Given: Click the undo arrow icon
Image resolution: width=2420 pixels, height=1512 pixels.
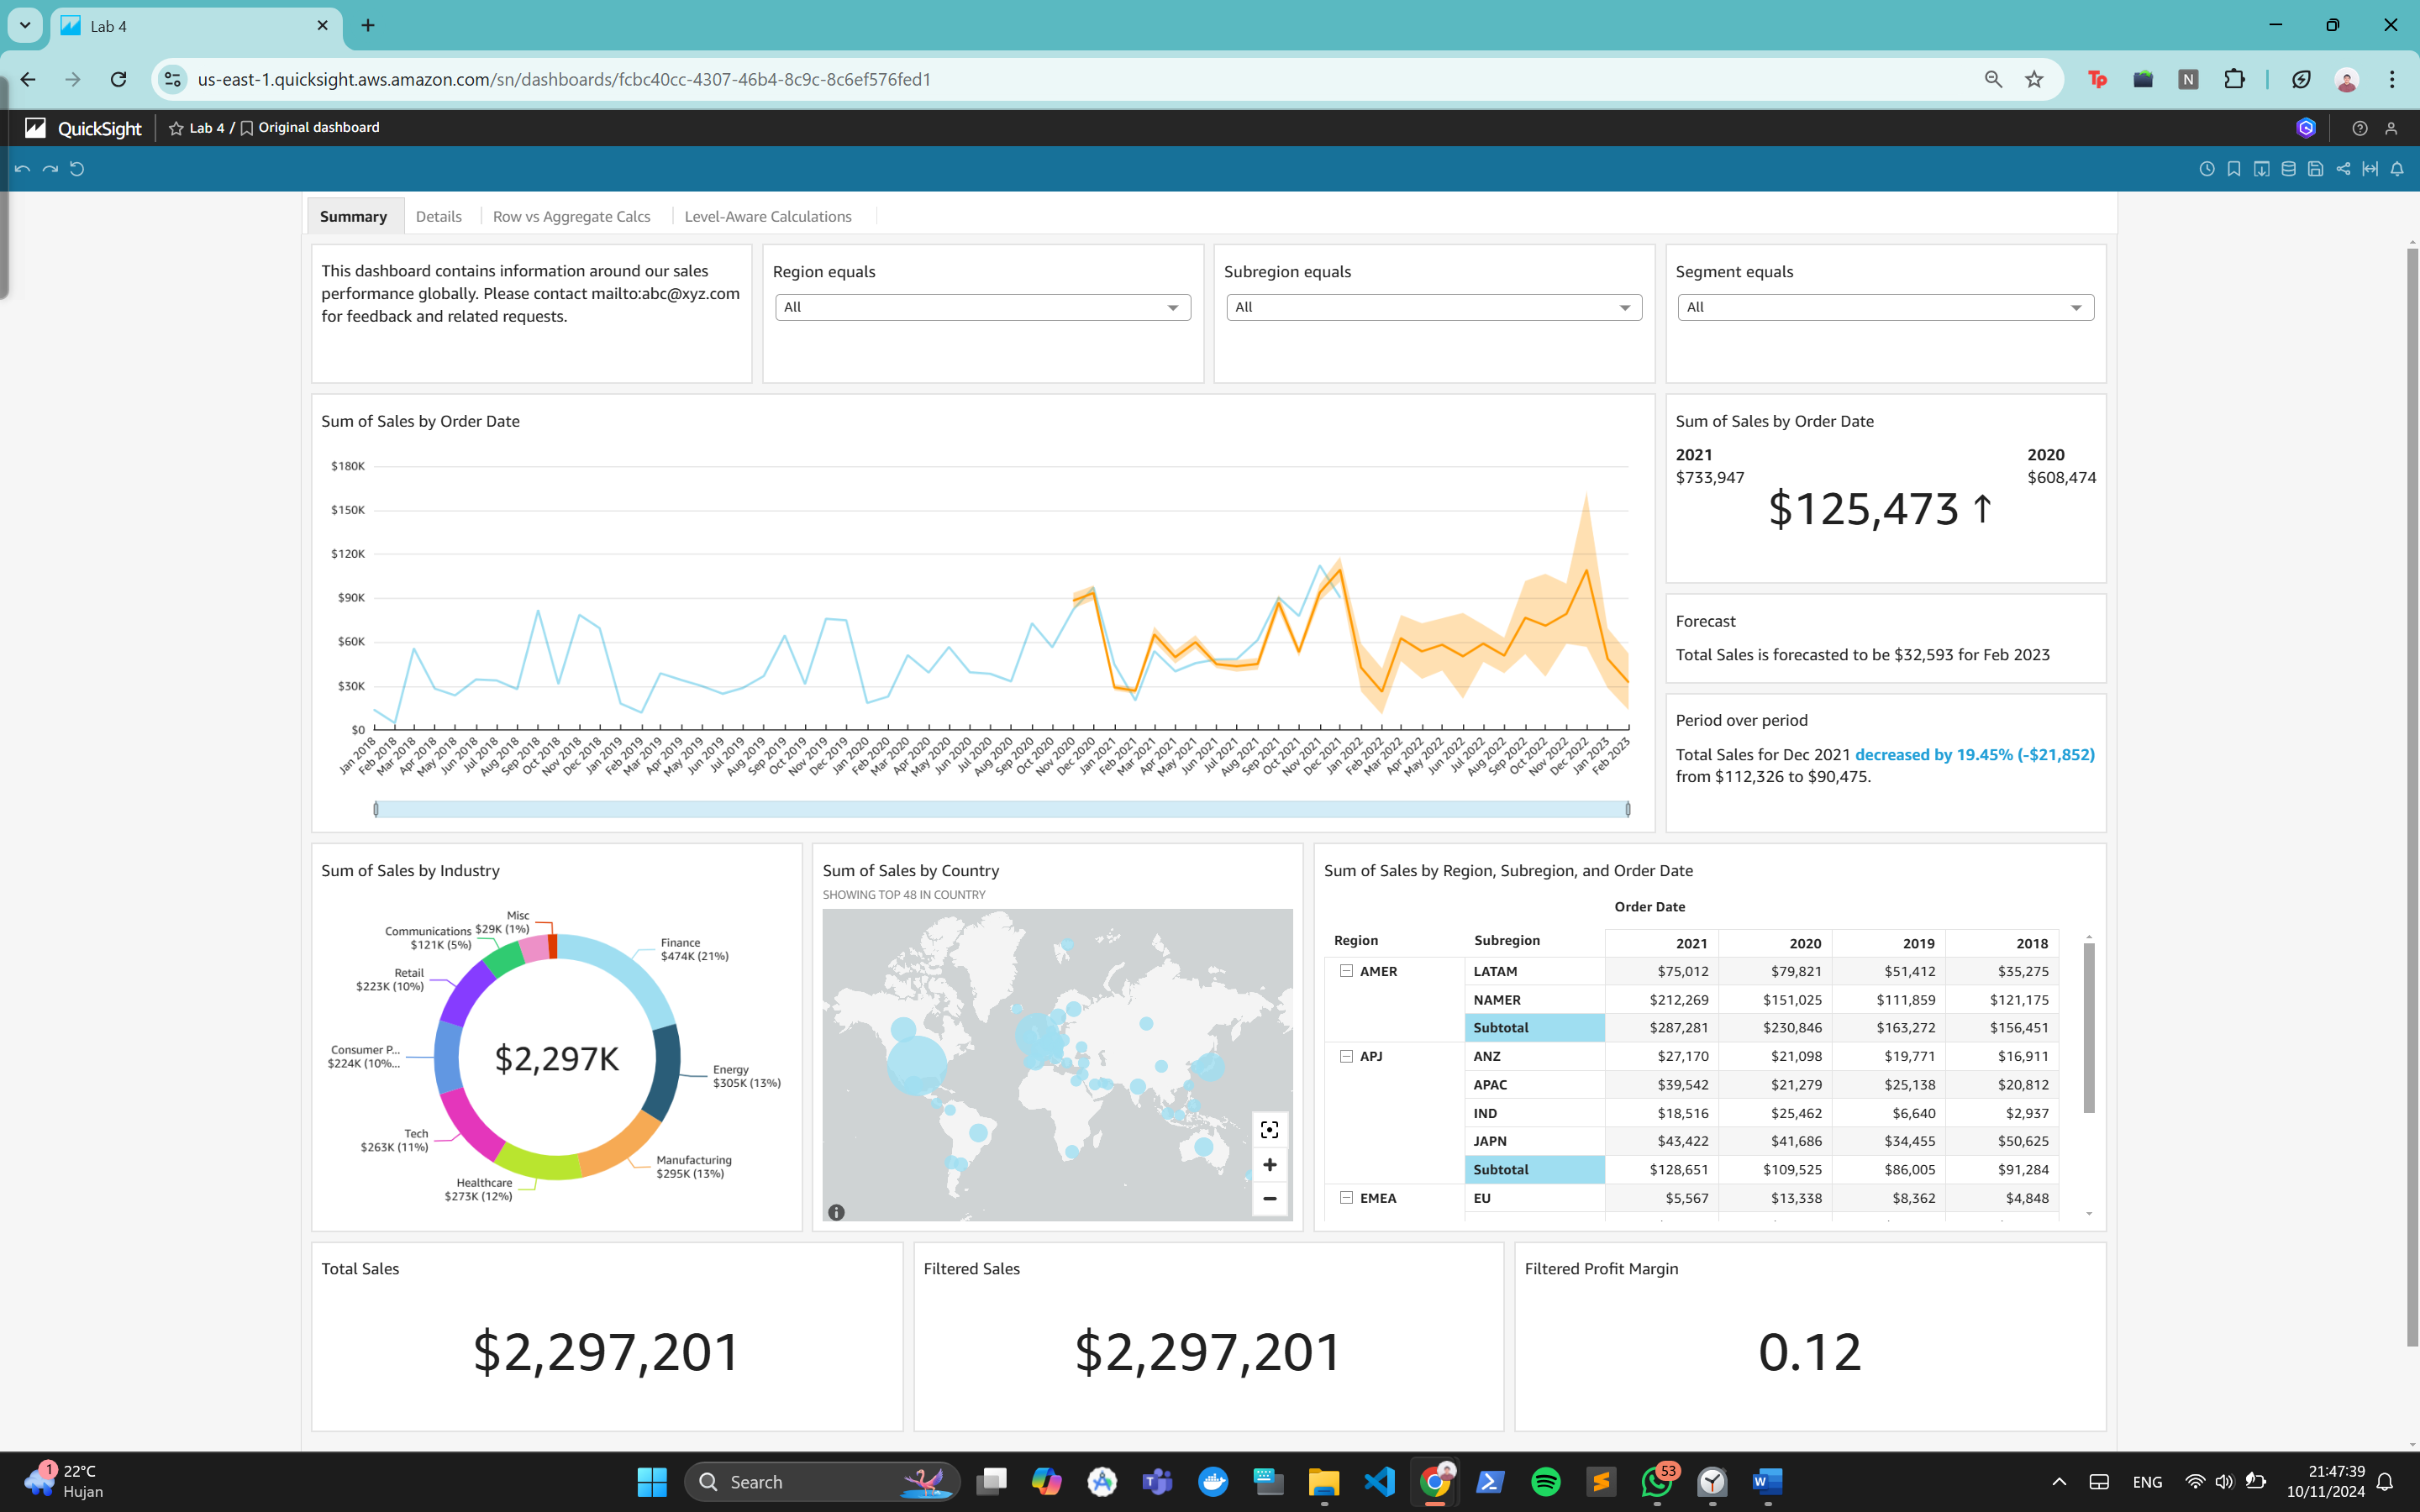Looking at the screenshot, I should [x=22, y=169].
